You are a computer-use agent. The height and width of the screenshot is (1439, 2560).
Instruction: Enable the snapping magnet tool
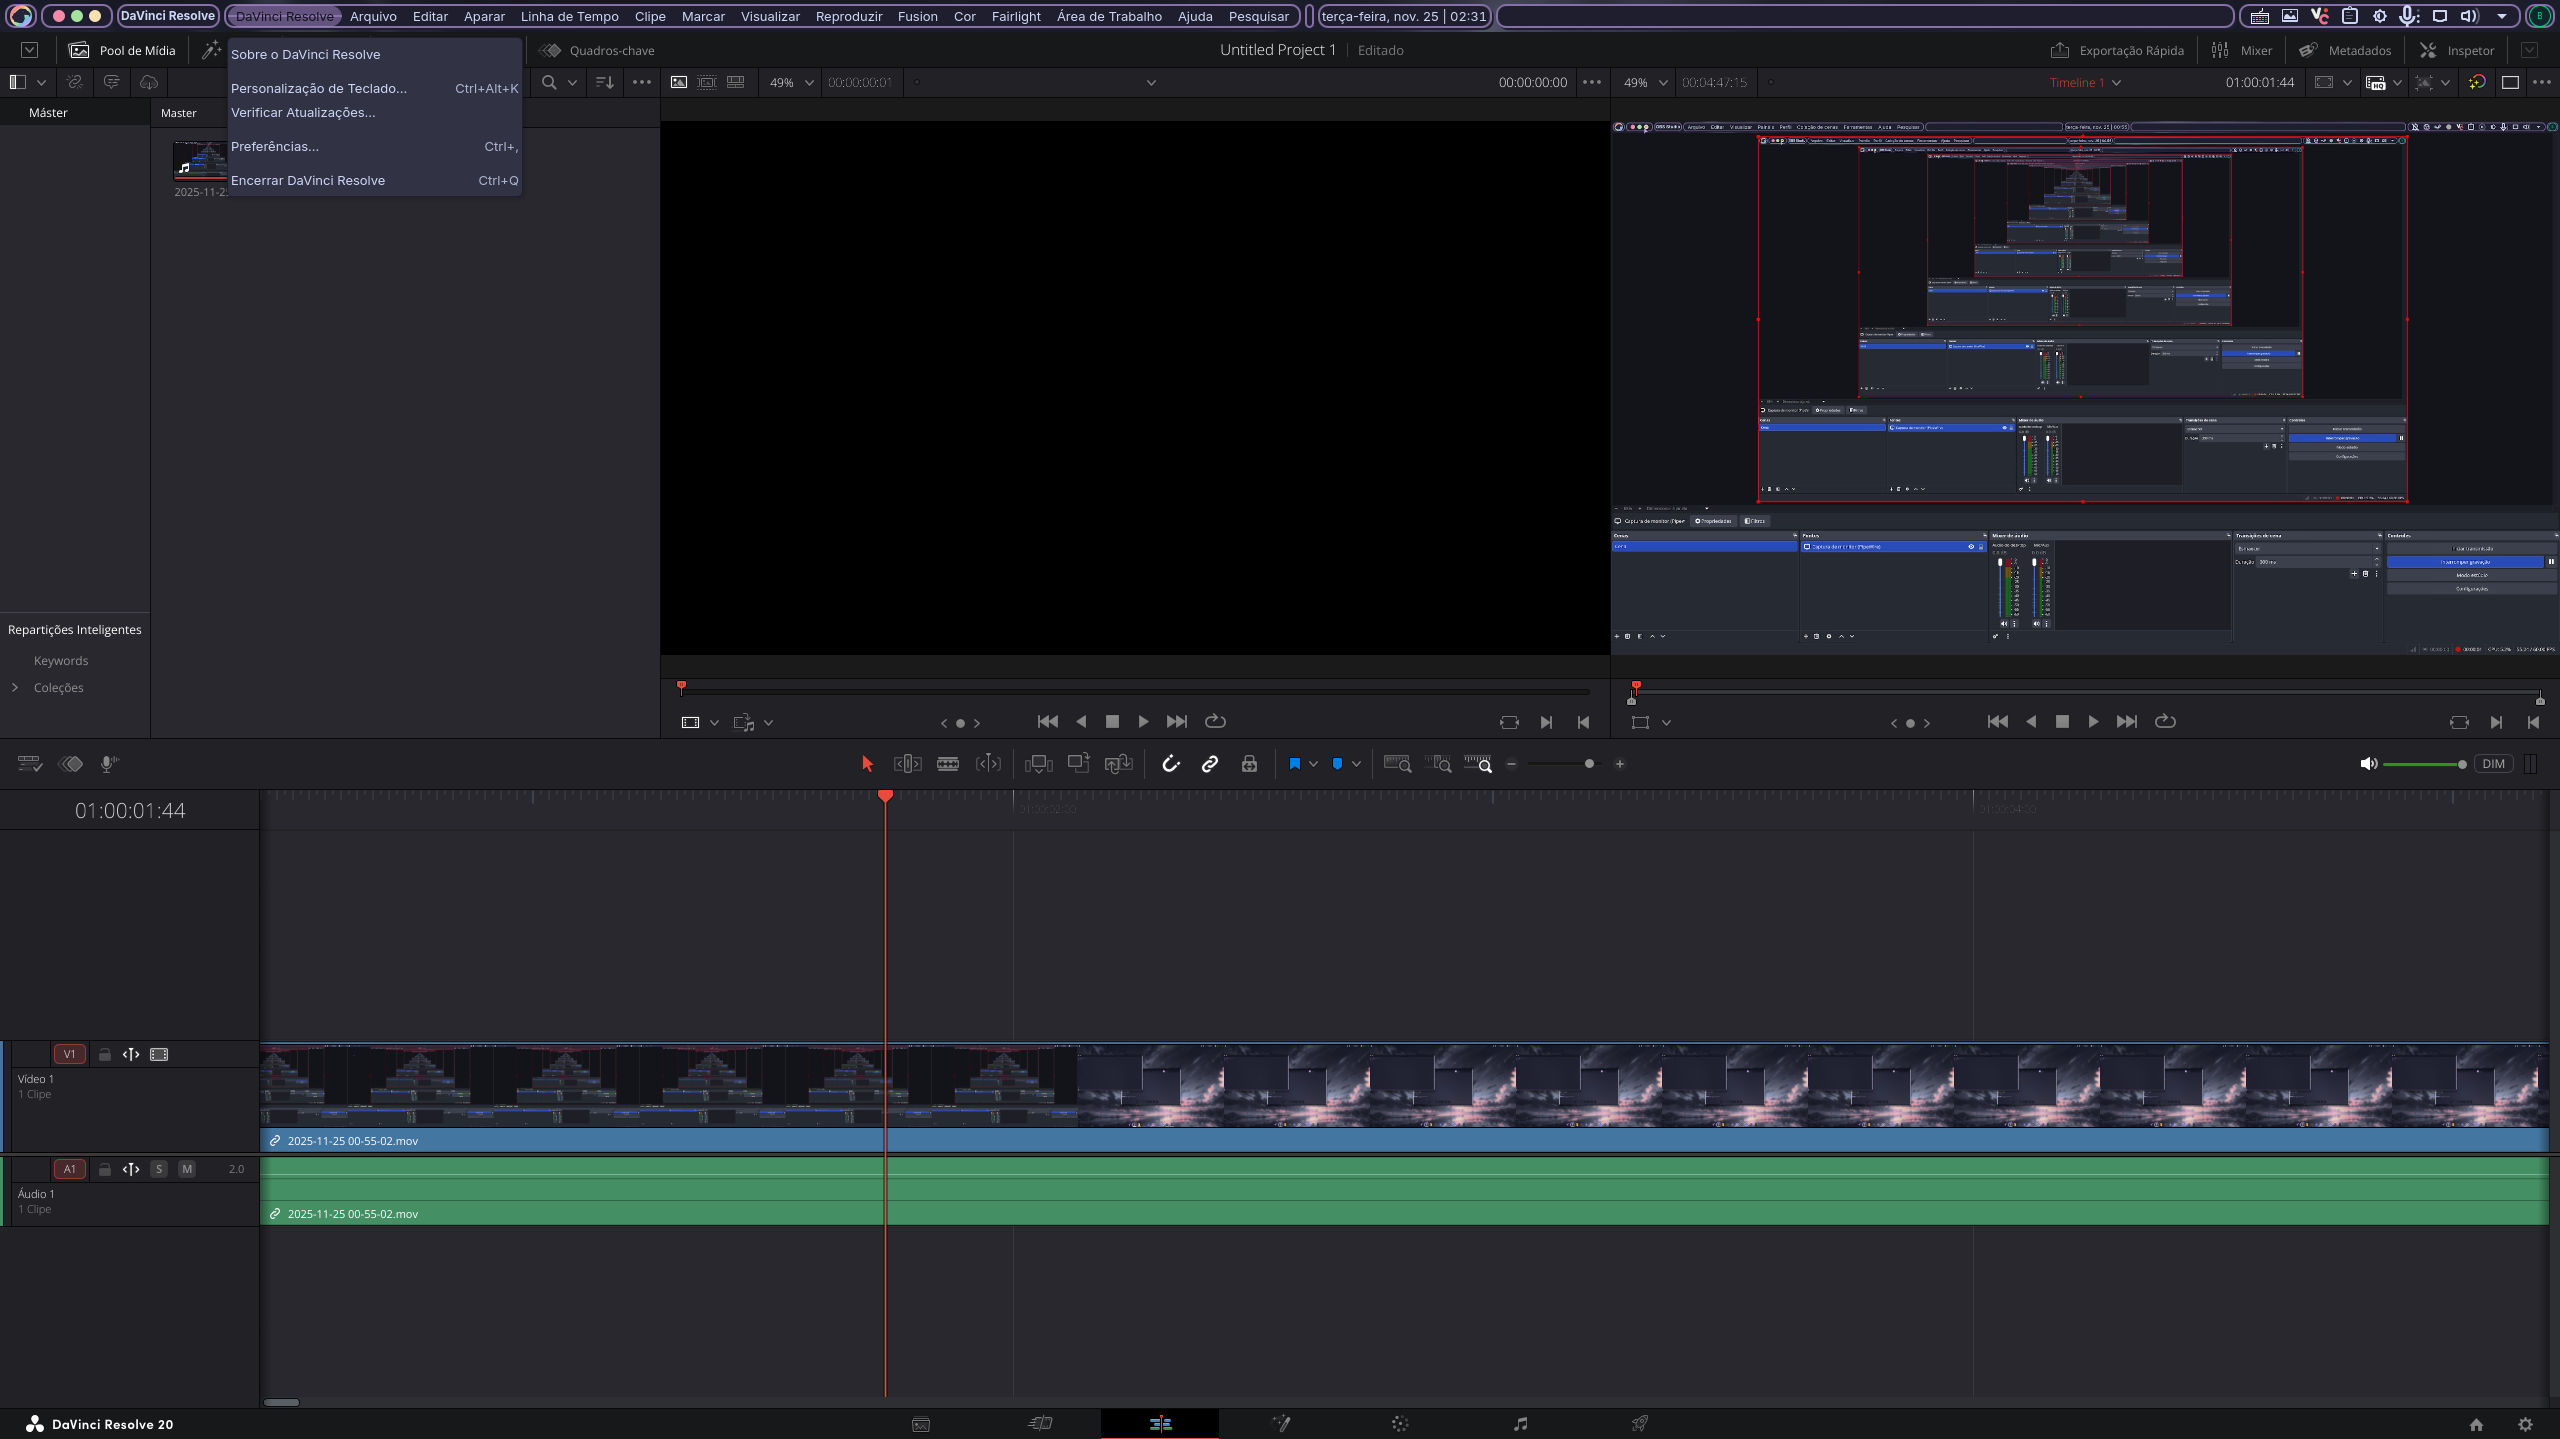pyautogui.click(x=1171, y=763)
